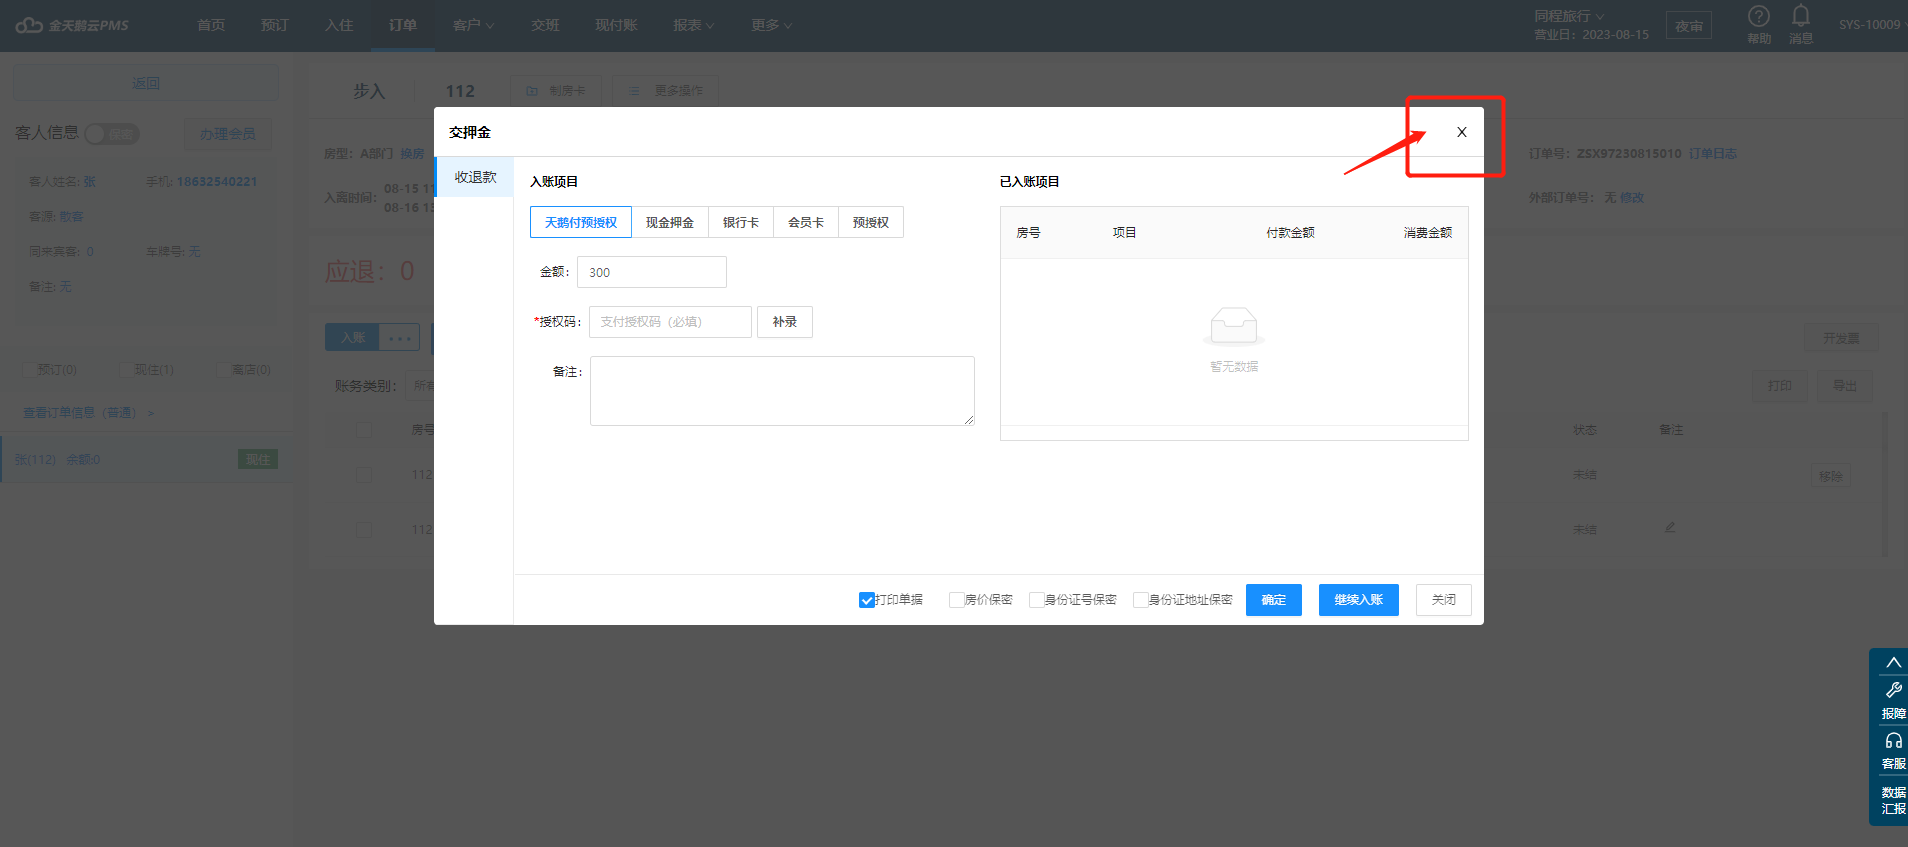Image resolution: width=1908 pixels, height=847 pixels.
Task: Click the 金天鹅云PMS logo
Action: [73, 25]
